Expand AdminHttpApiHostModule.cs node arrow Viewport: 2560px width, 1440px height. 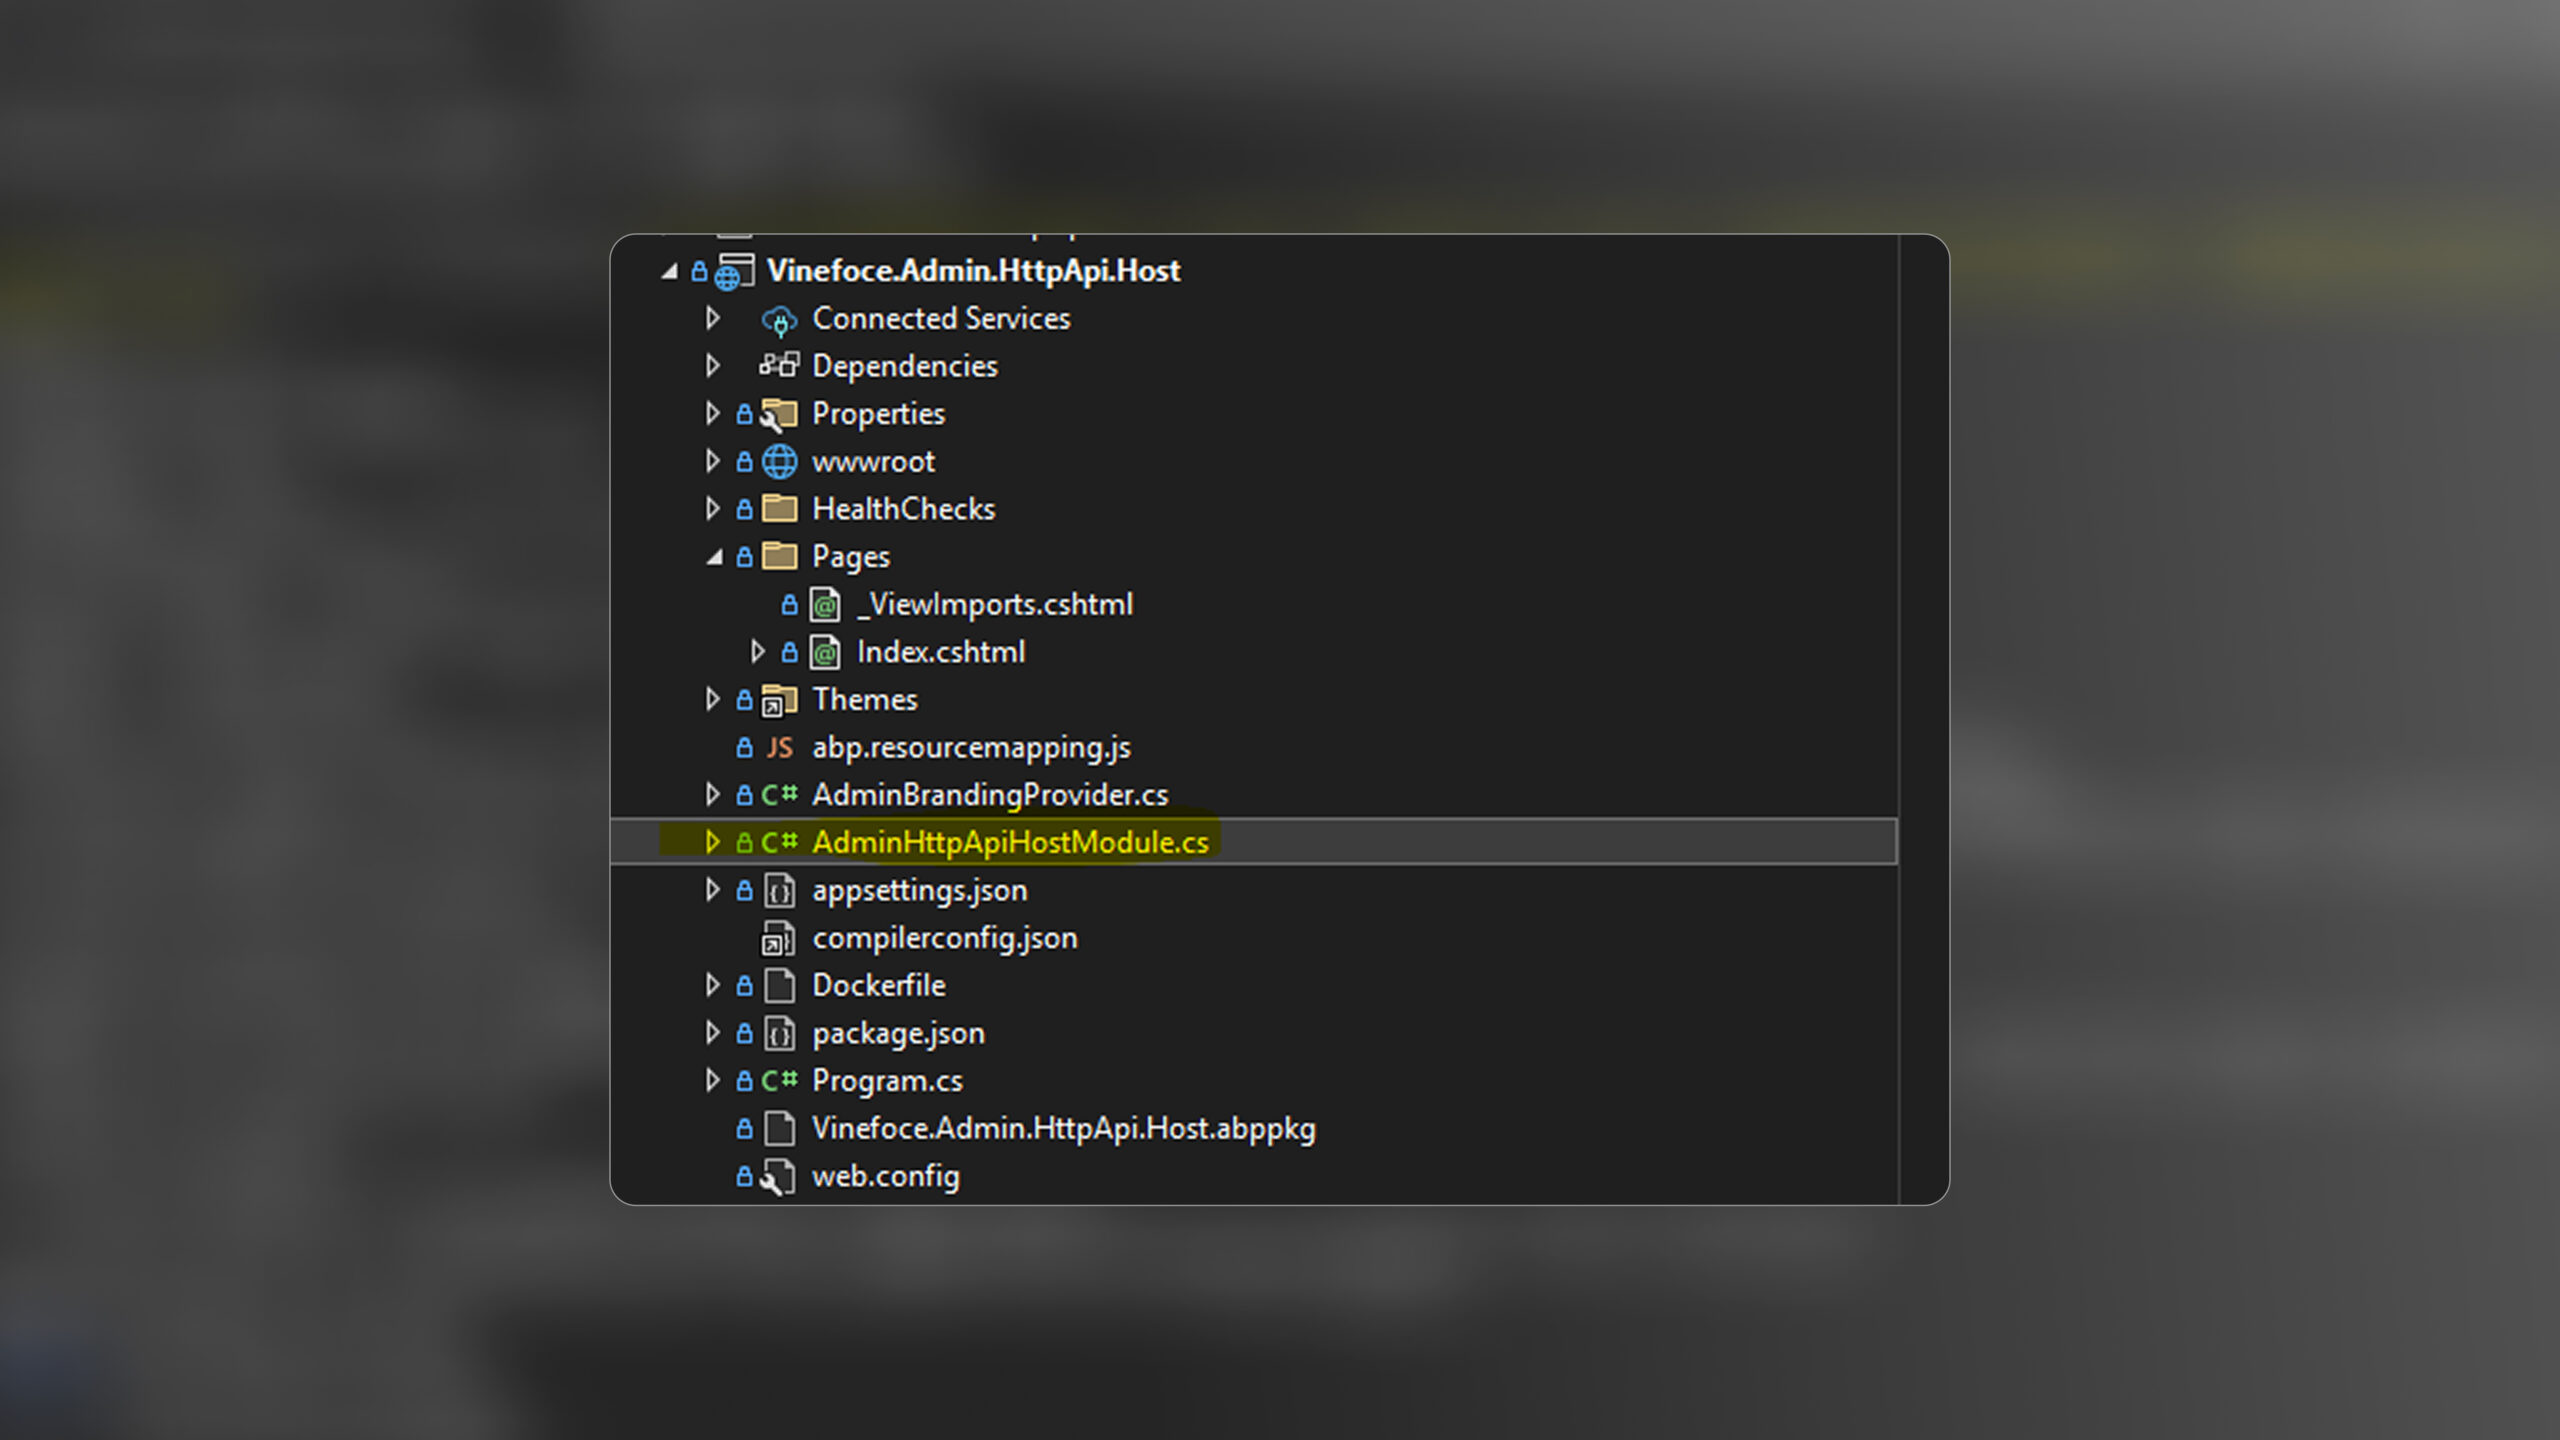pos(713,842)
